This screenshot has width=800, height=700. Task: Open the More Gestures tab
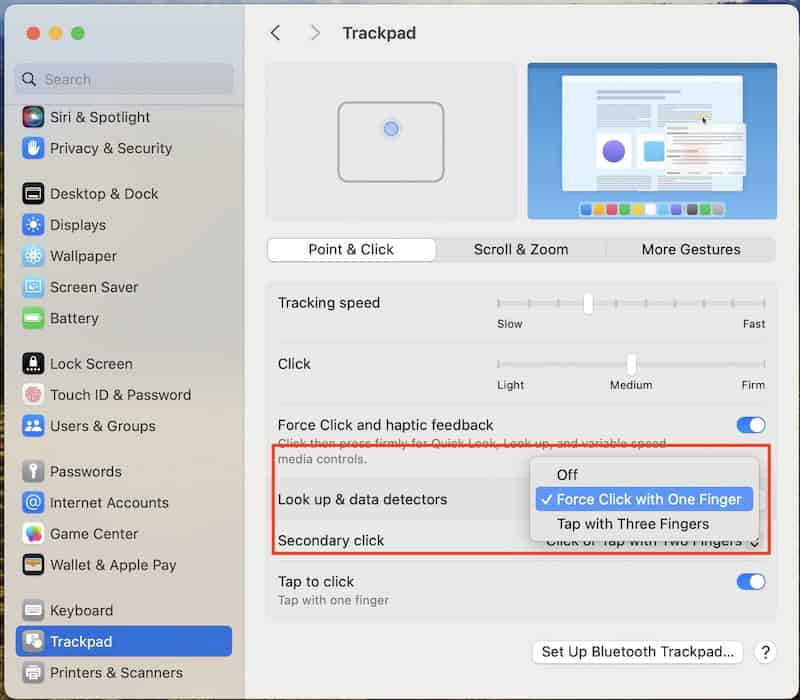click(691, 250)
